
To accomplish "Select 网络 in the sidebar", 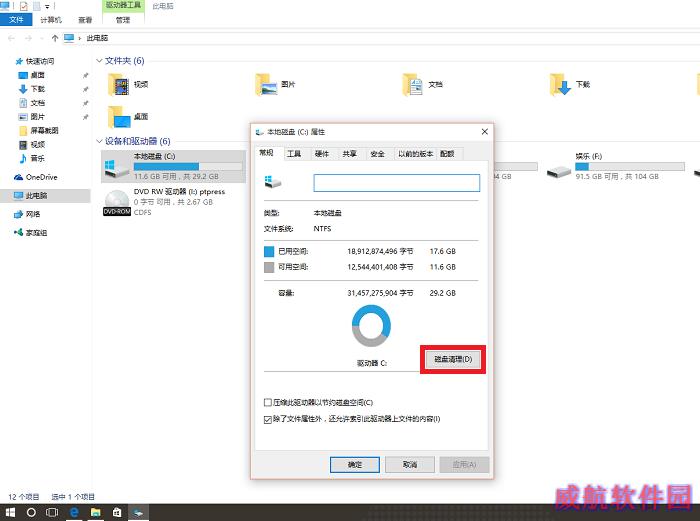I will [x=33, y=214].
